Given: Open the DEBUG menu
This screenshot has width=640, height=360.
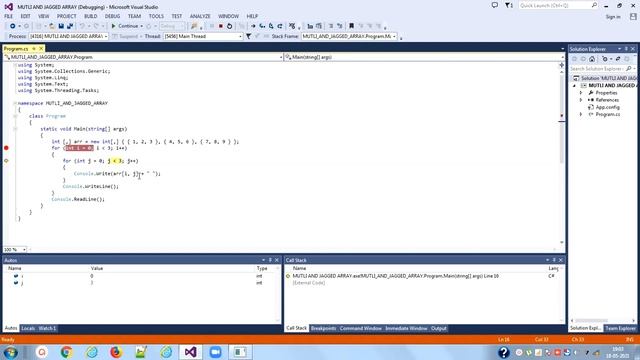Looking at the screenshot, I should pos(112,16).
